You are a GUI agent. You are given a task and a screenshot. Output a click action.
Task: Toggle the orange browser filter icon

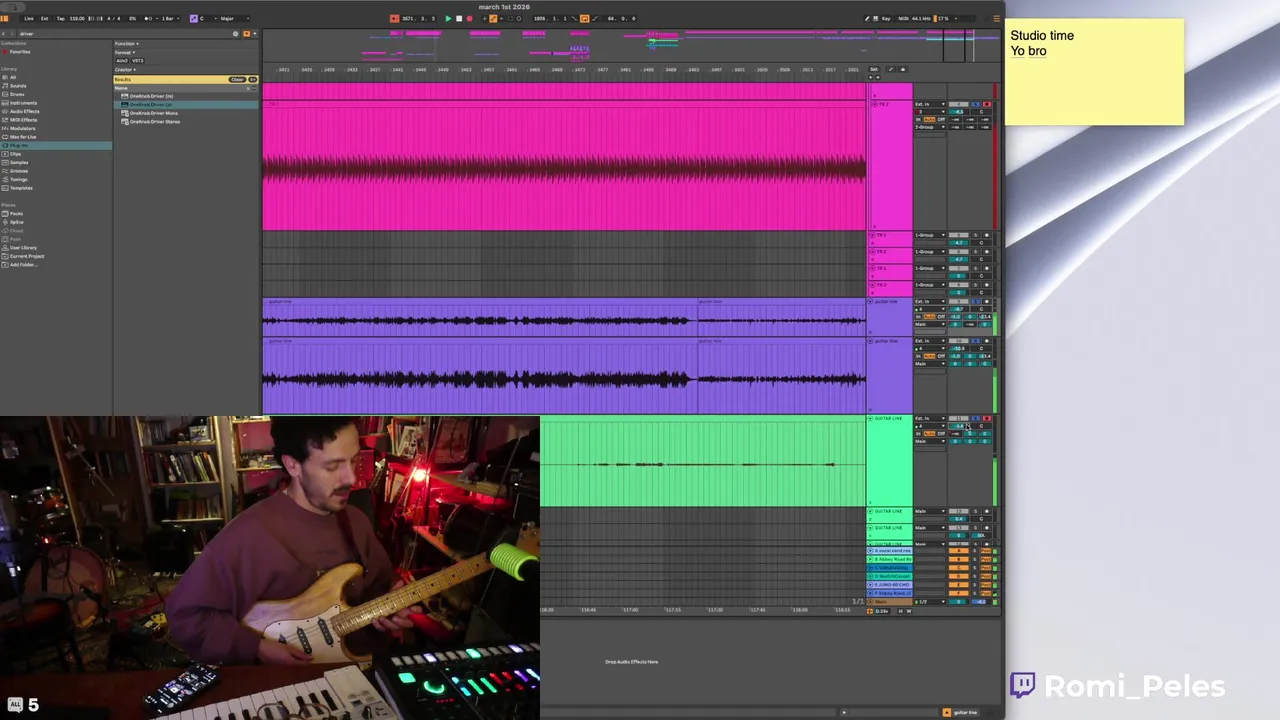point(246,34)
